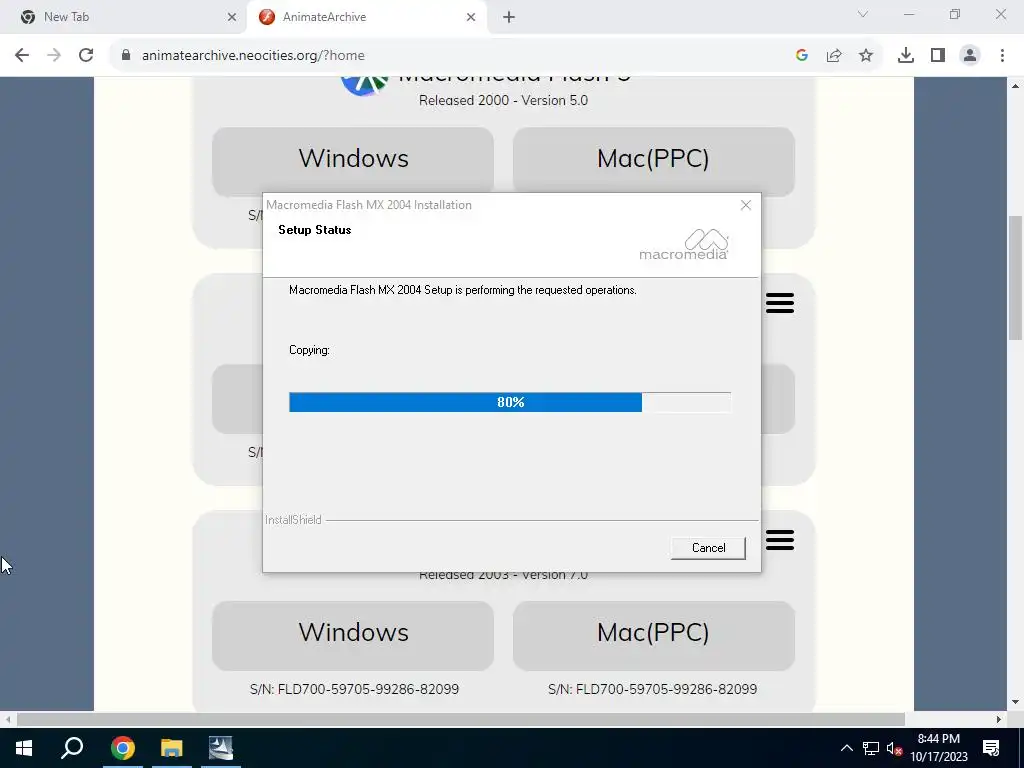Click the scroll down arrow of the page

1015,703
